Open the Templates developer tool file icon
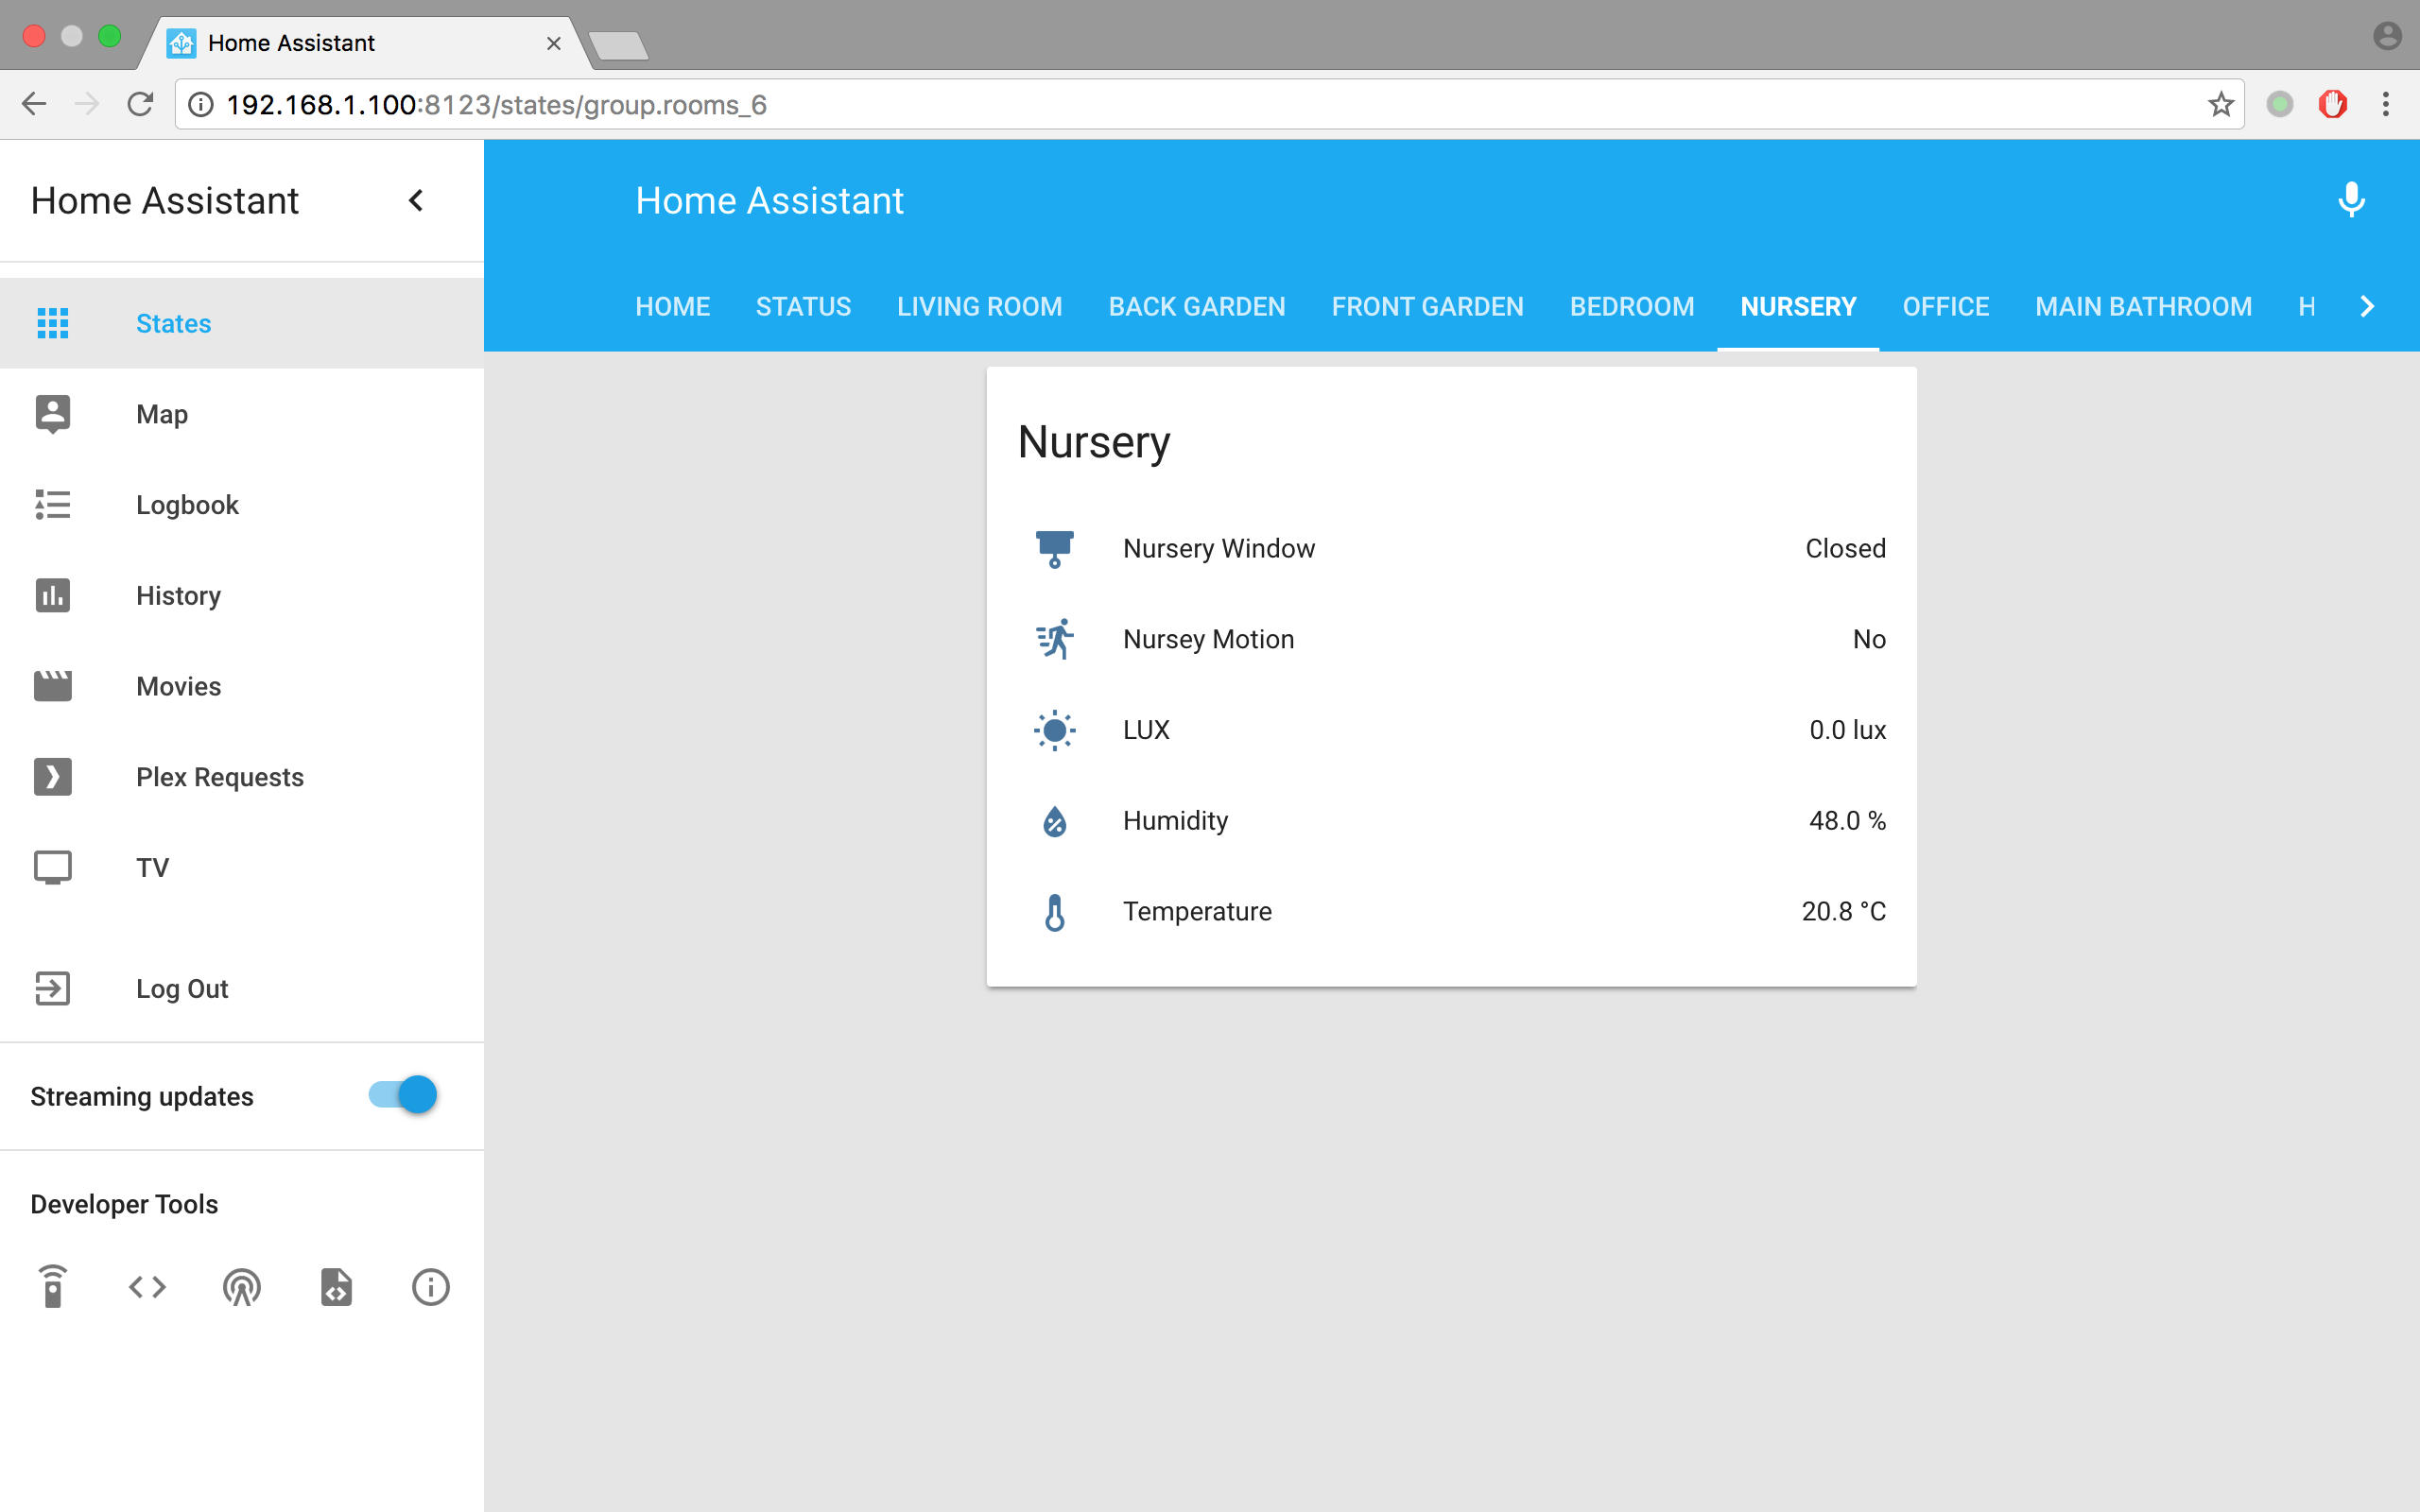This screenshot has width=2420, height=1512. pyautogui.click(x=336, y=1287)
